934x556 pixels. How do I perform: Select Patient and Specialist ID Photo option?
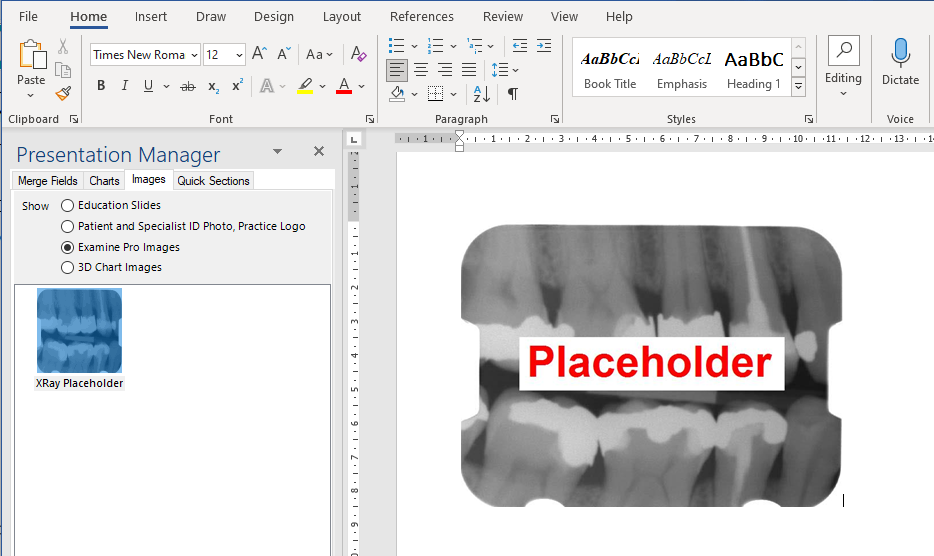coord(67,226)
